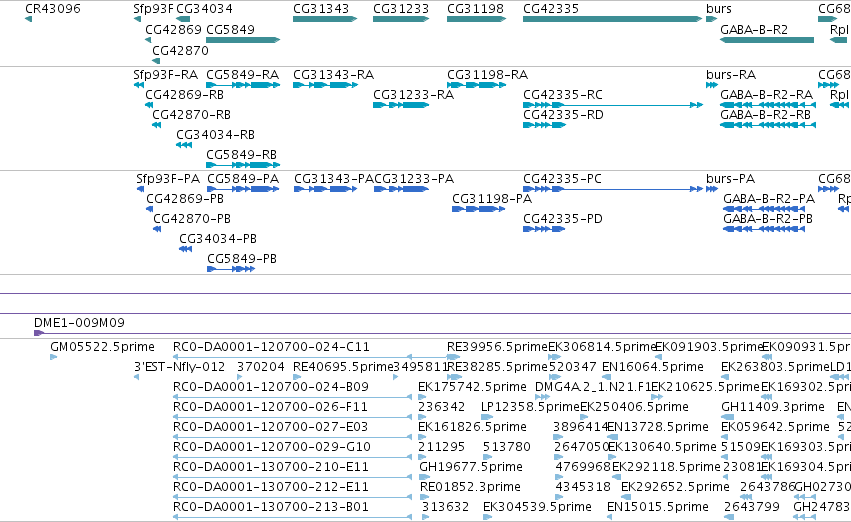Click the RE40695.5prime EST label
851x522 pixels.
click(342, 367)
